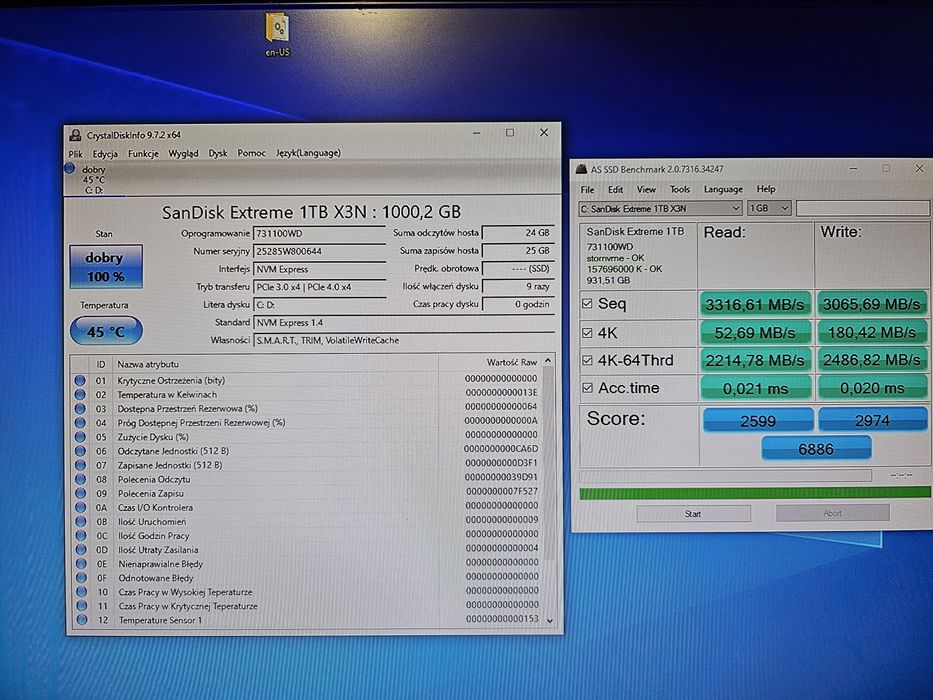Image resolution: width=933 pixels, height=700 pixels.
Task: Click Suma odczytów hosta value 24 GB
Action: pos(518,233)
